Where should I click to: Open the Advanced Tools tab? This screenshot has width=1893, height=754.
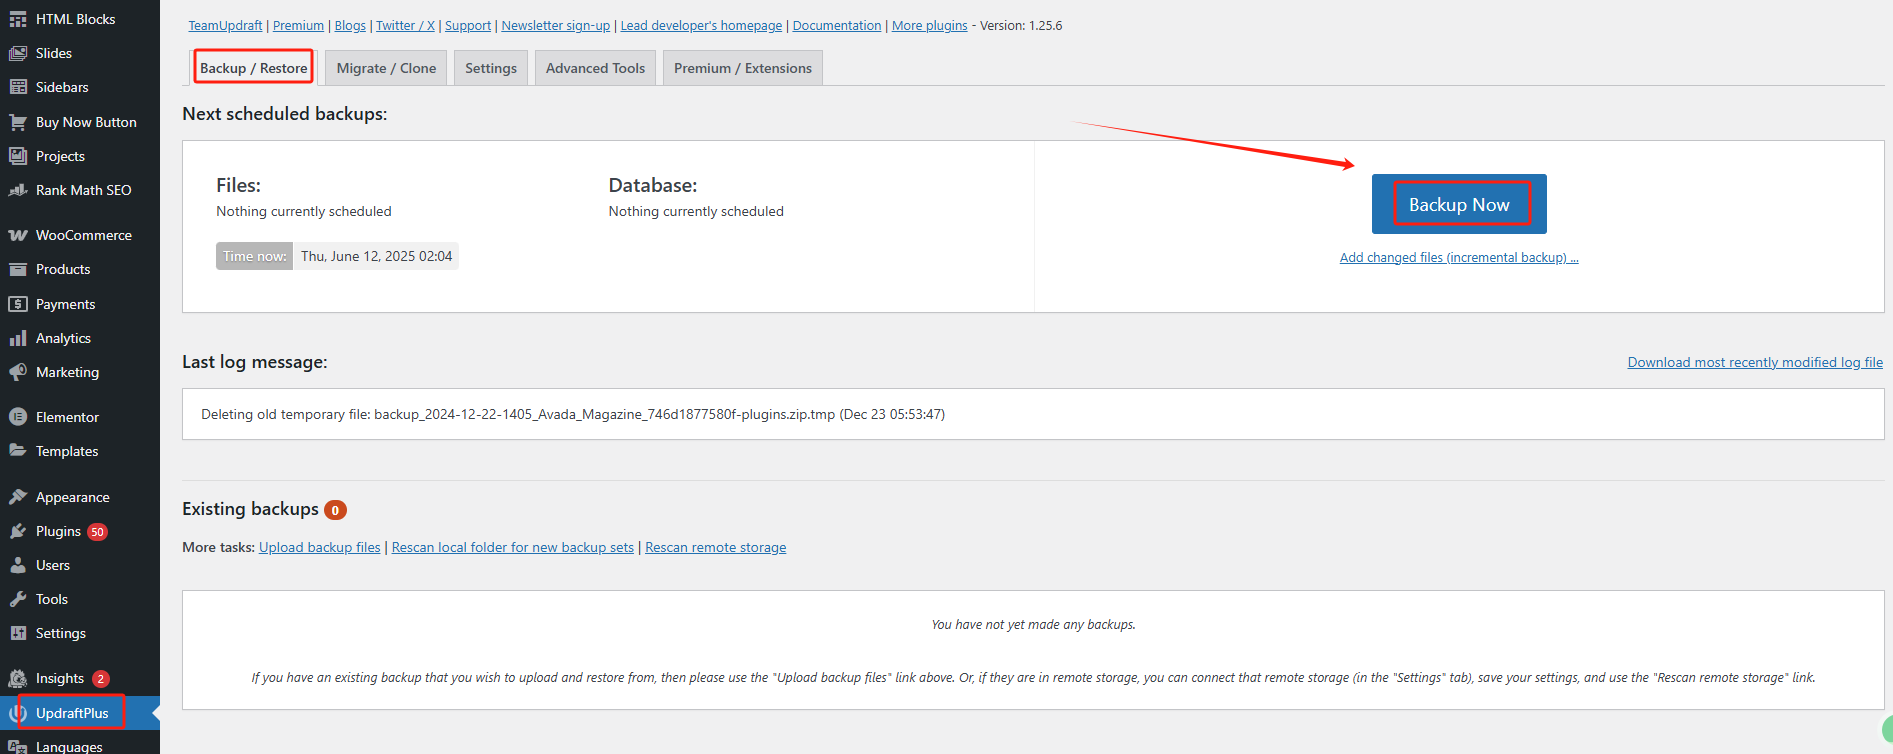click(595, 68)
